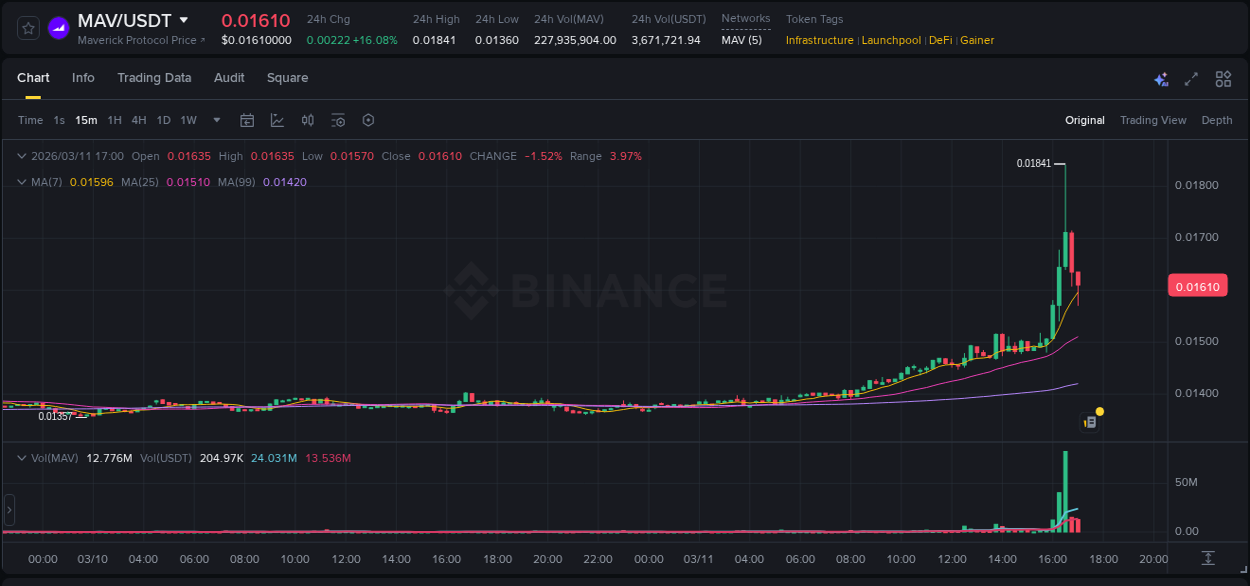The width and height of the screenshot is (1250, 586).
Task: Switch chart to Trading View mode
Action: (x=1152, y=120)
